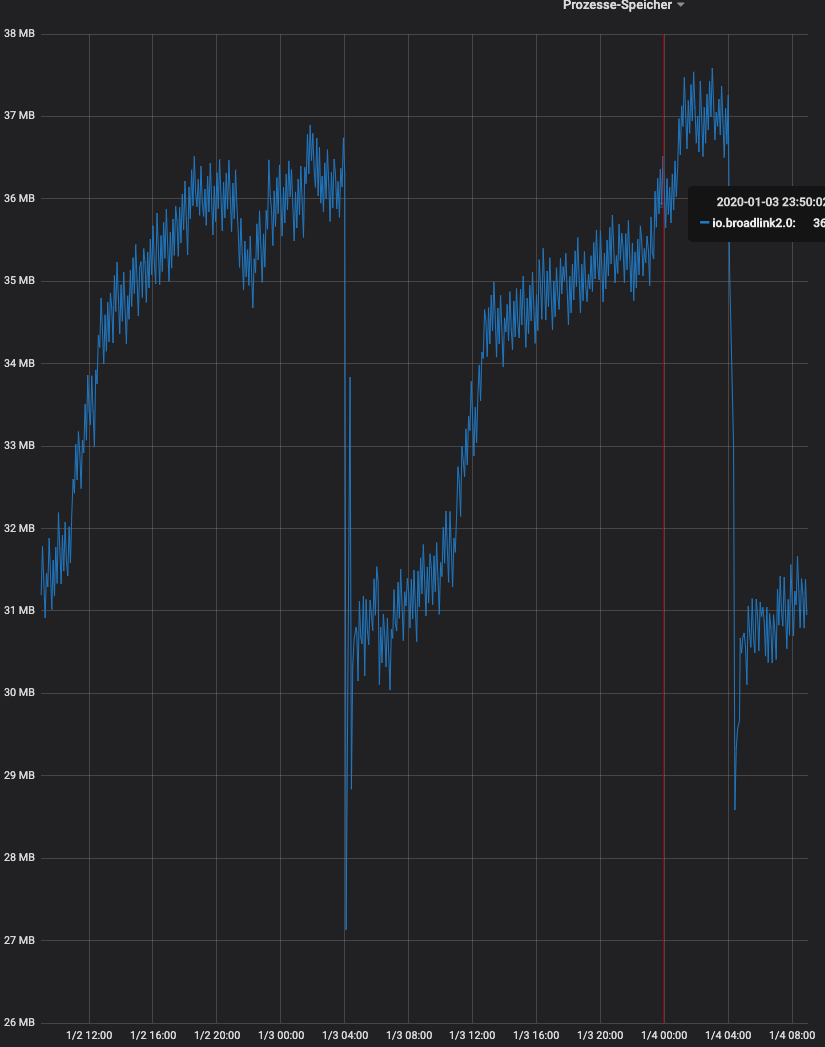Select the 1/3 16:00 time axis label
The width and height of the screenshot is (825, 1047).
click(537, 1036)
